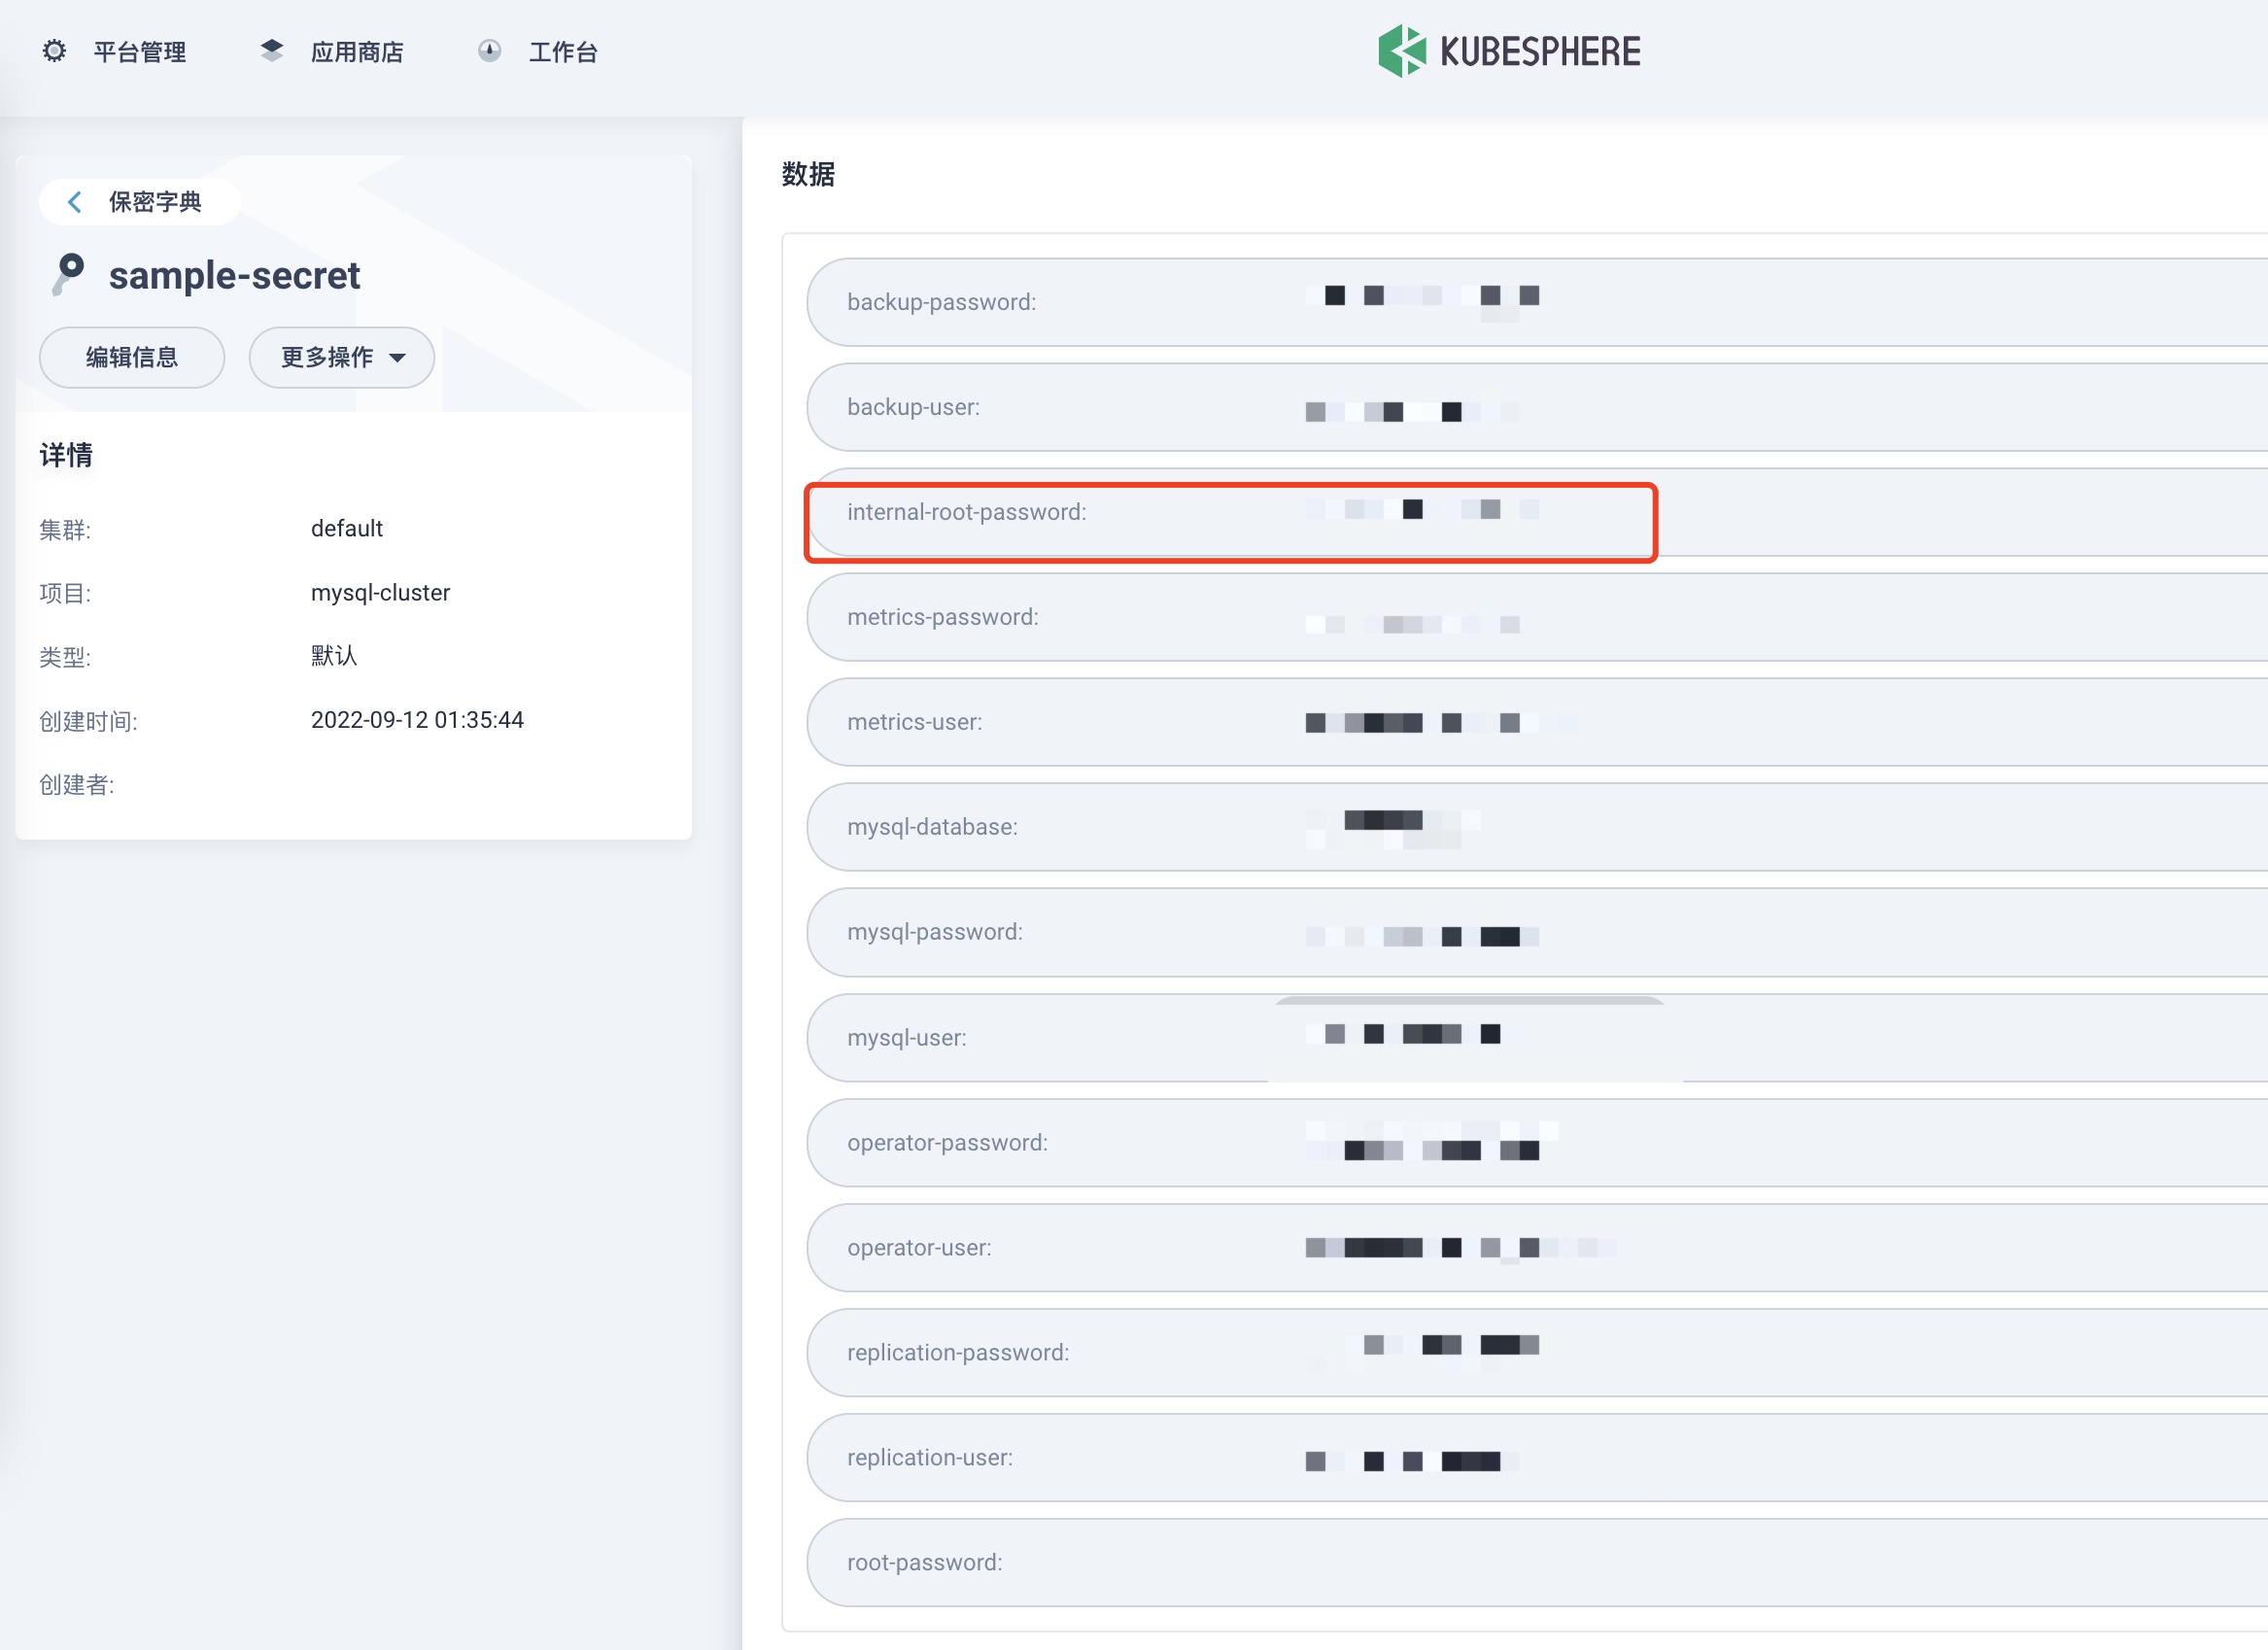
Task: Click the type value 默认
Action: pos(334,656)
